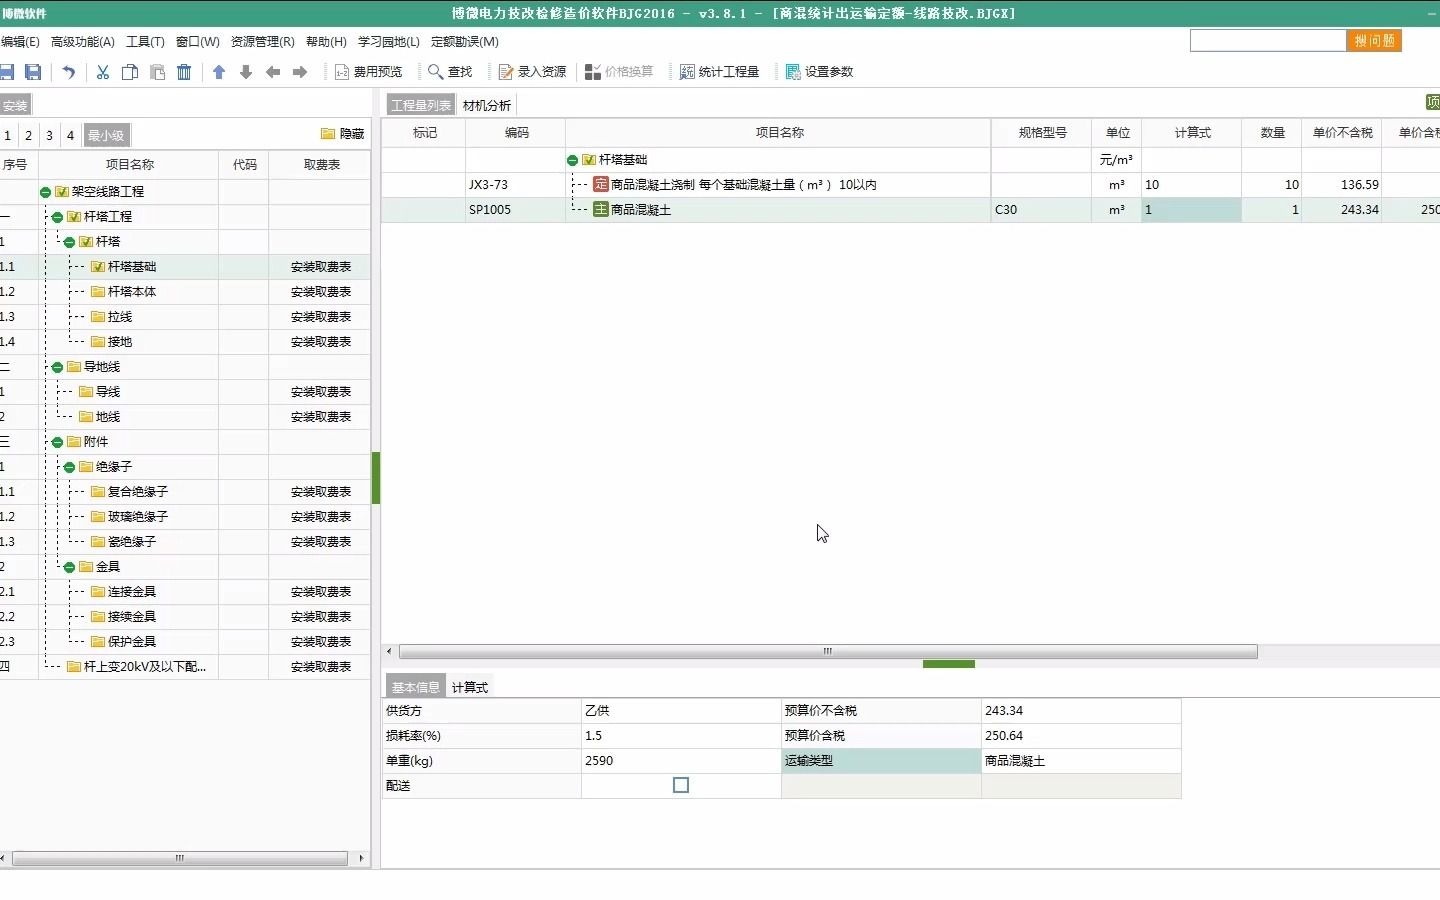Click the 删除 delete icon
This screenshot has height=900, width=1440.
[184, 71]
